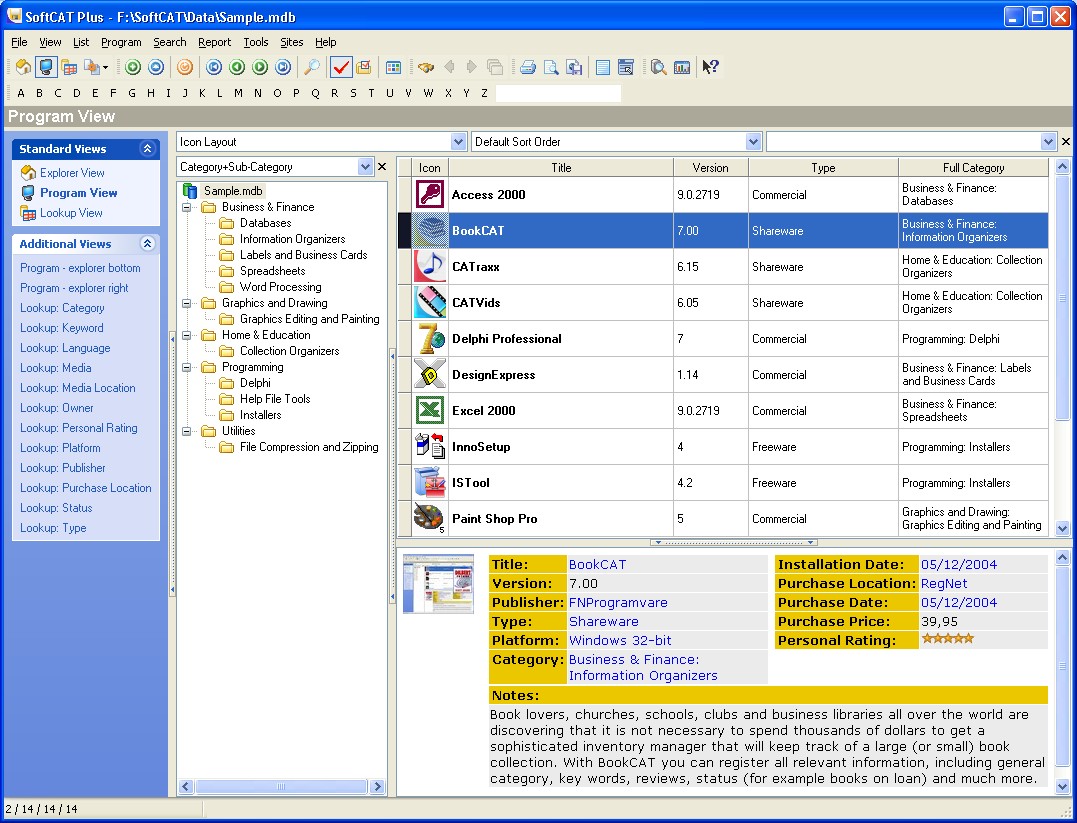
Task: Open Lookup: Personal Rating view
Action: pyautogui.click(x=78, y=428)
